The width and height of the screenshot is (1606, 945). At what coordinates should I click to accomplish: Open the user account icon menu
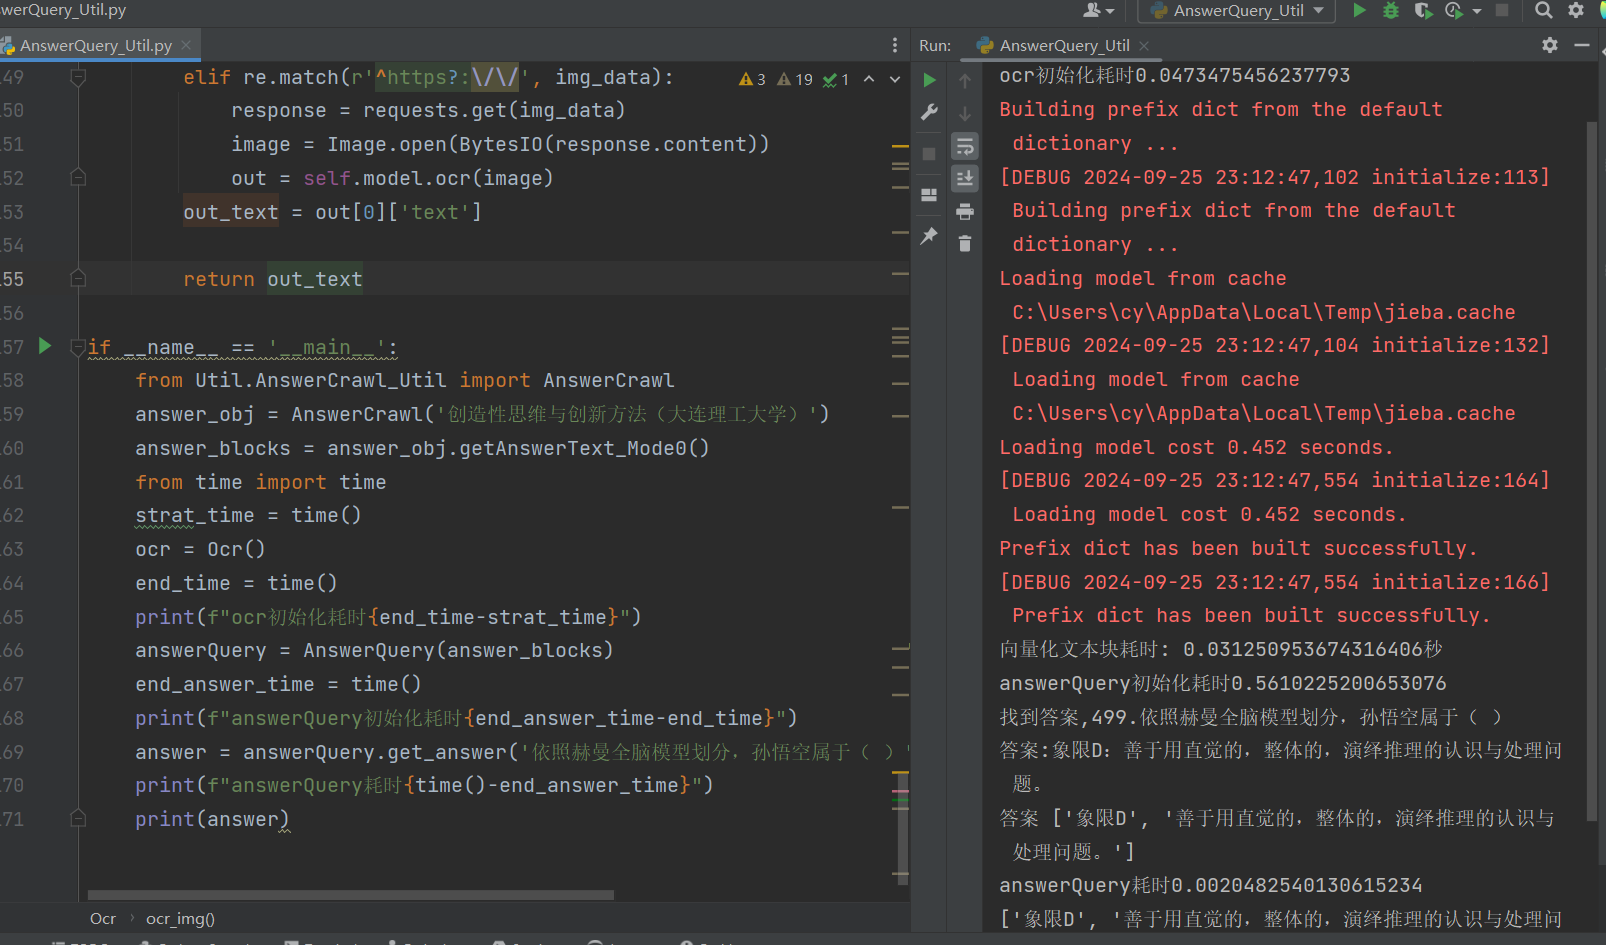coord(1098,10)
